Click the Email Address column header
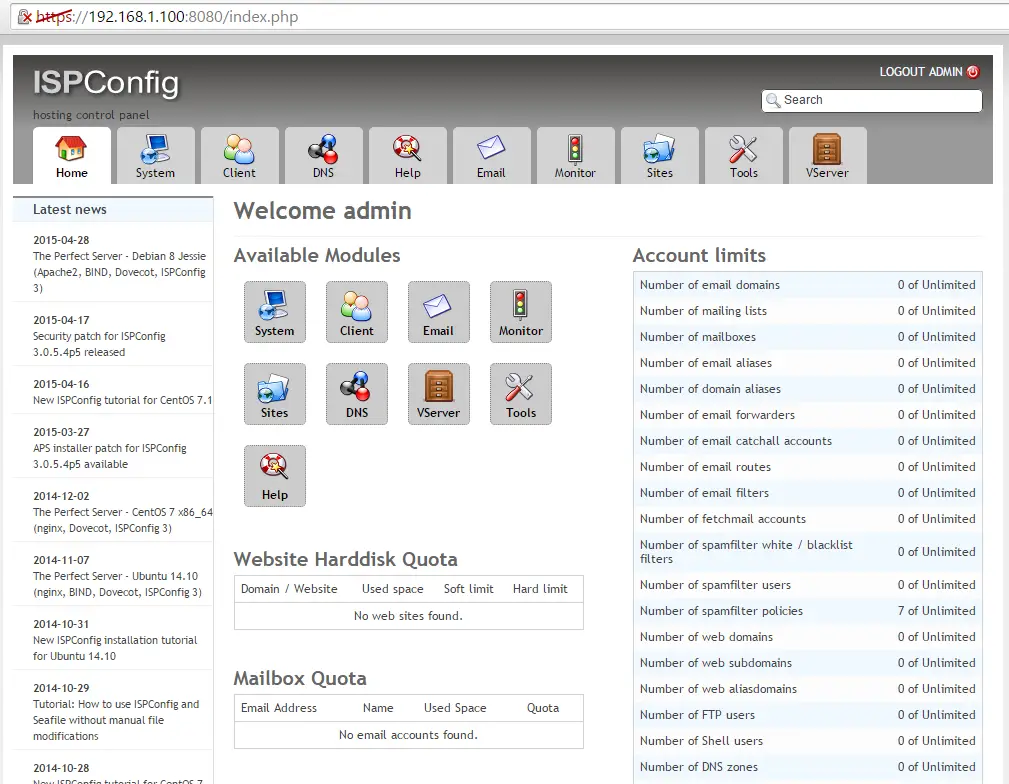The width and height of the screenshot is (1009, 784). click(x=279, y=708)
